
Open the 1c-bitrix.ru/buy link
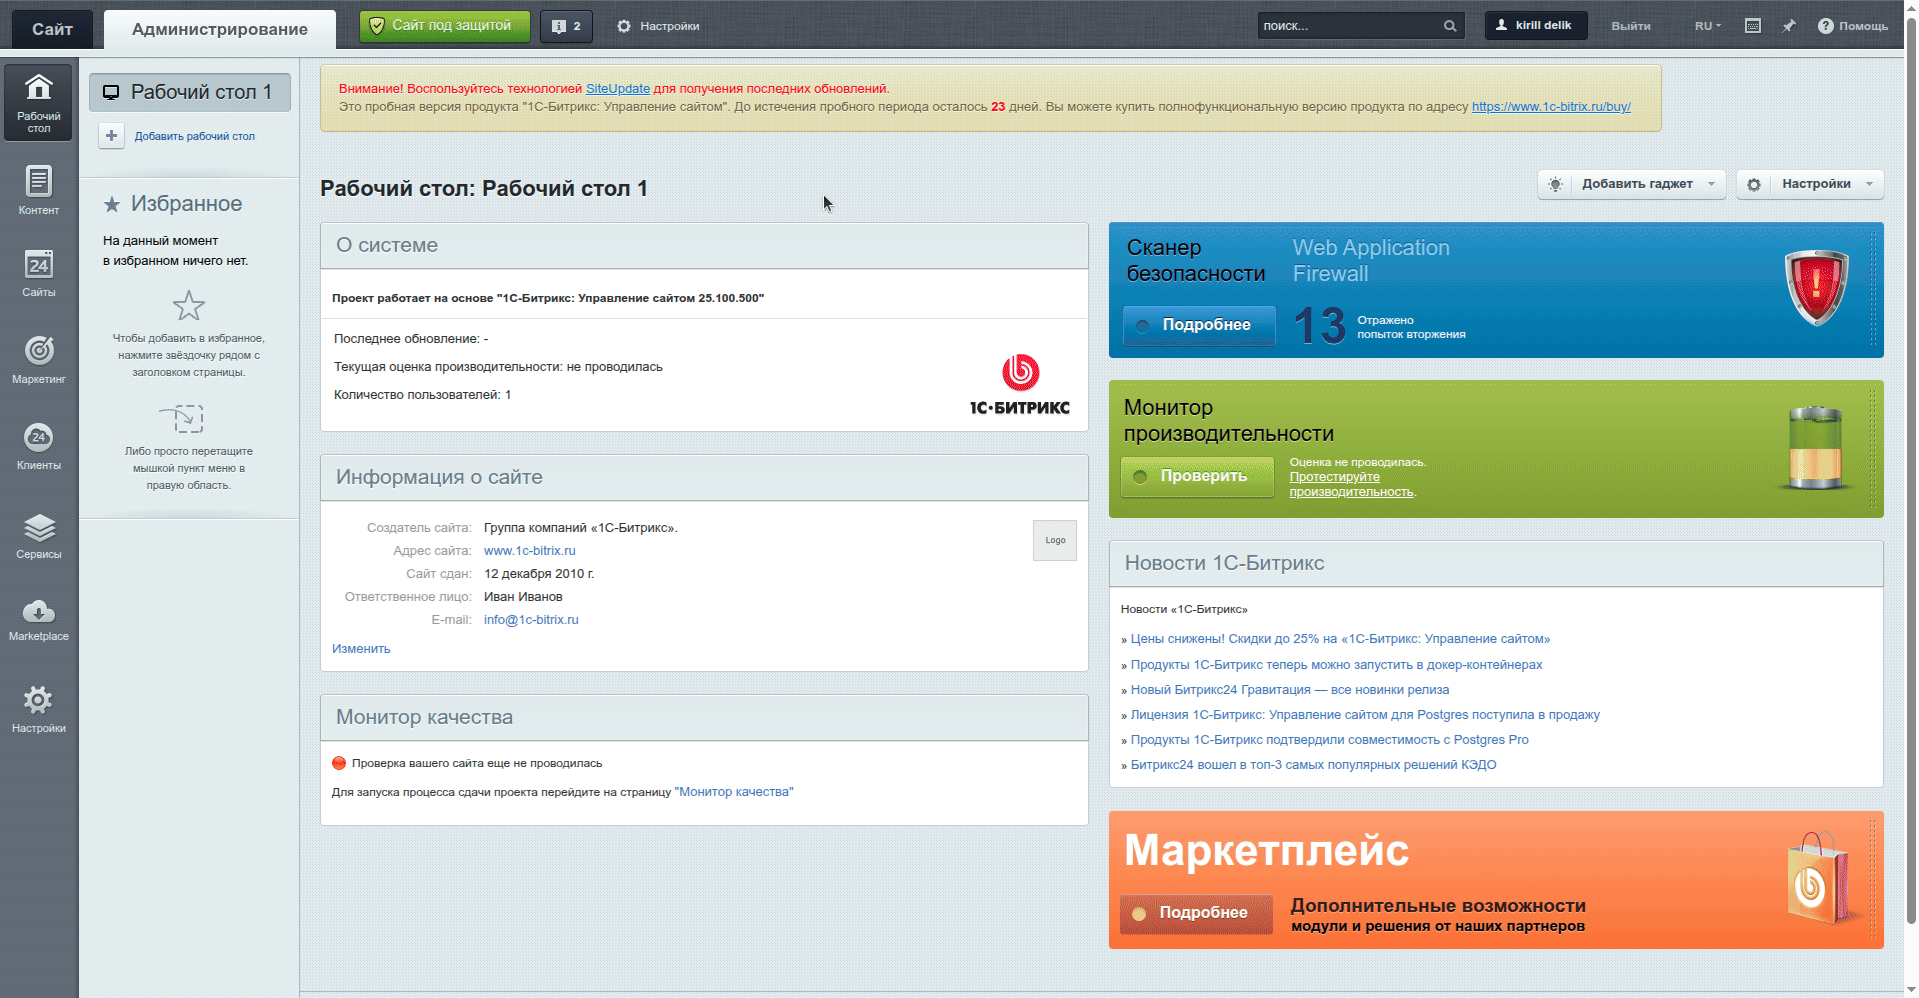[1551, 107]
